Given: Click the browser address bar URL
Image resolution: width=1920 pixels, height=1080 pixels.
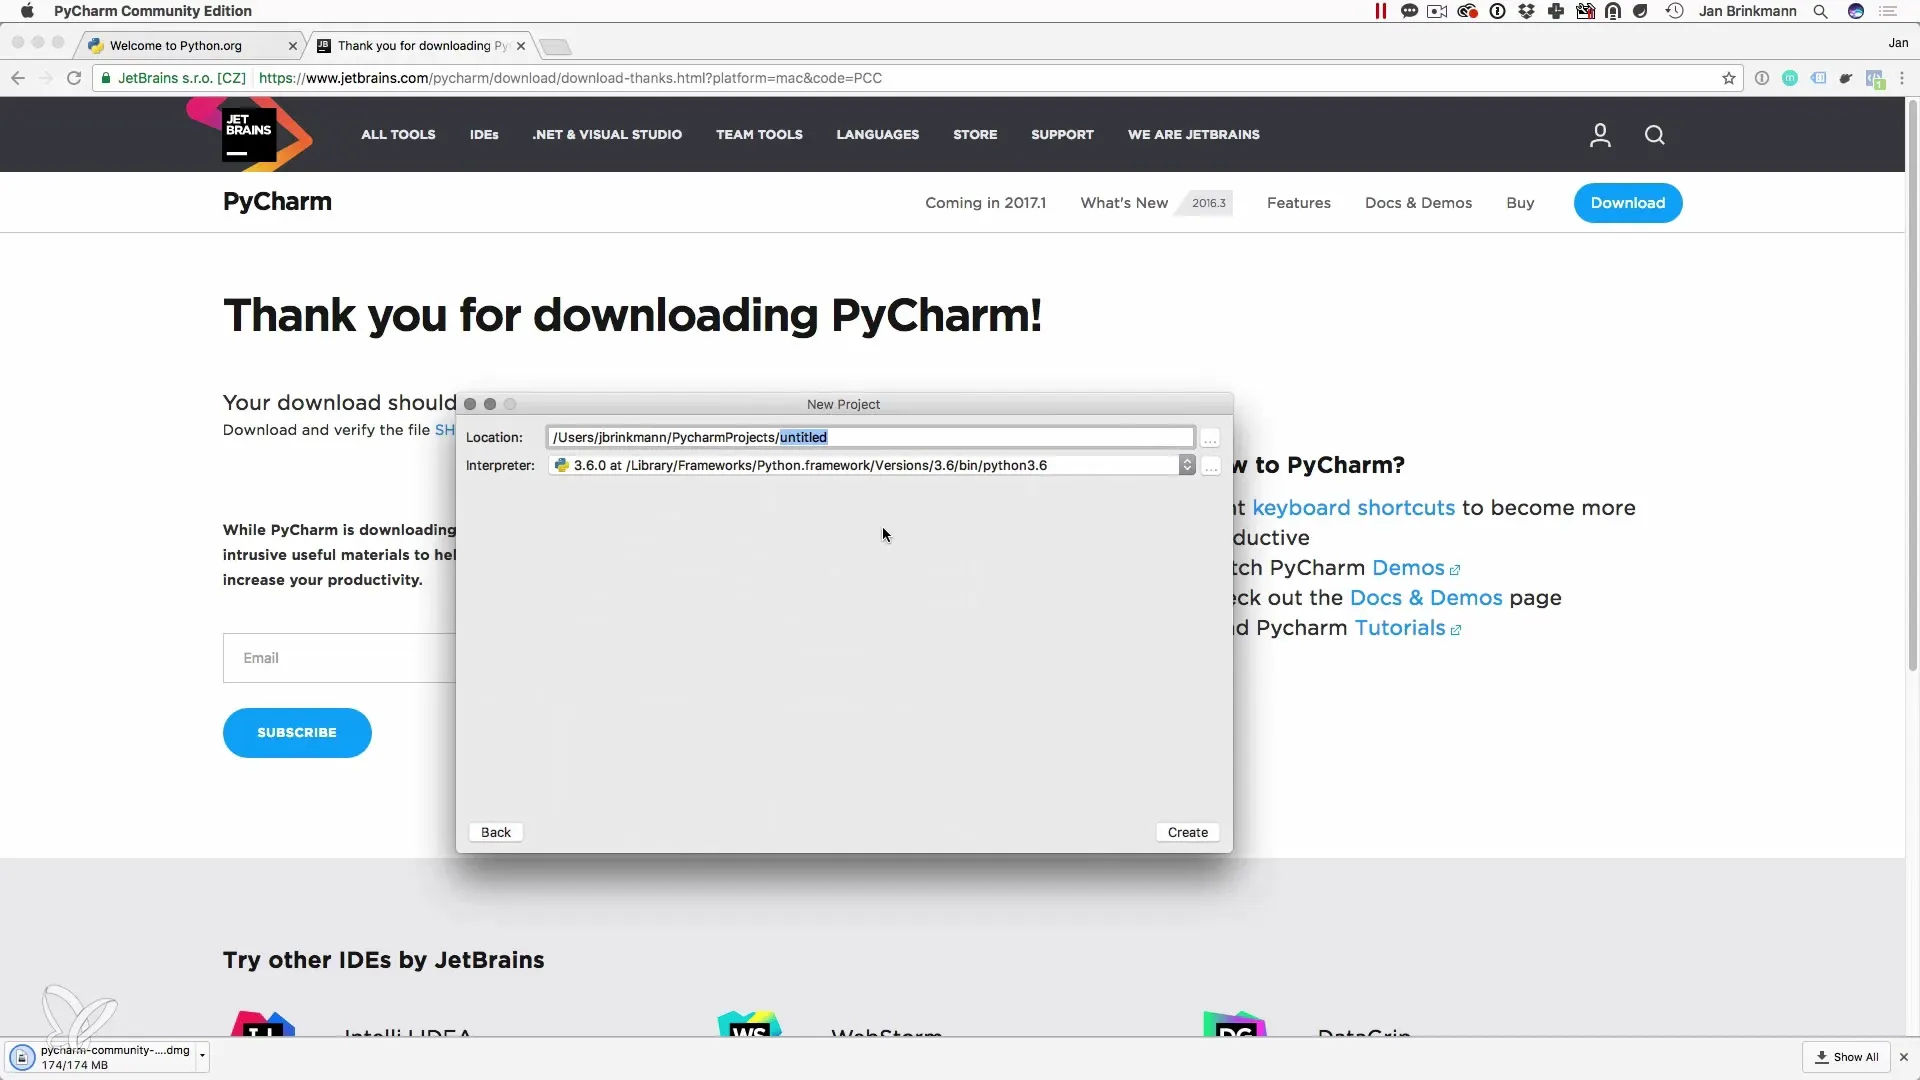Looking at the screenshot, I should click(570, 78).
